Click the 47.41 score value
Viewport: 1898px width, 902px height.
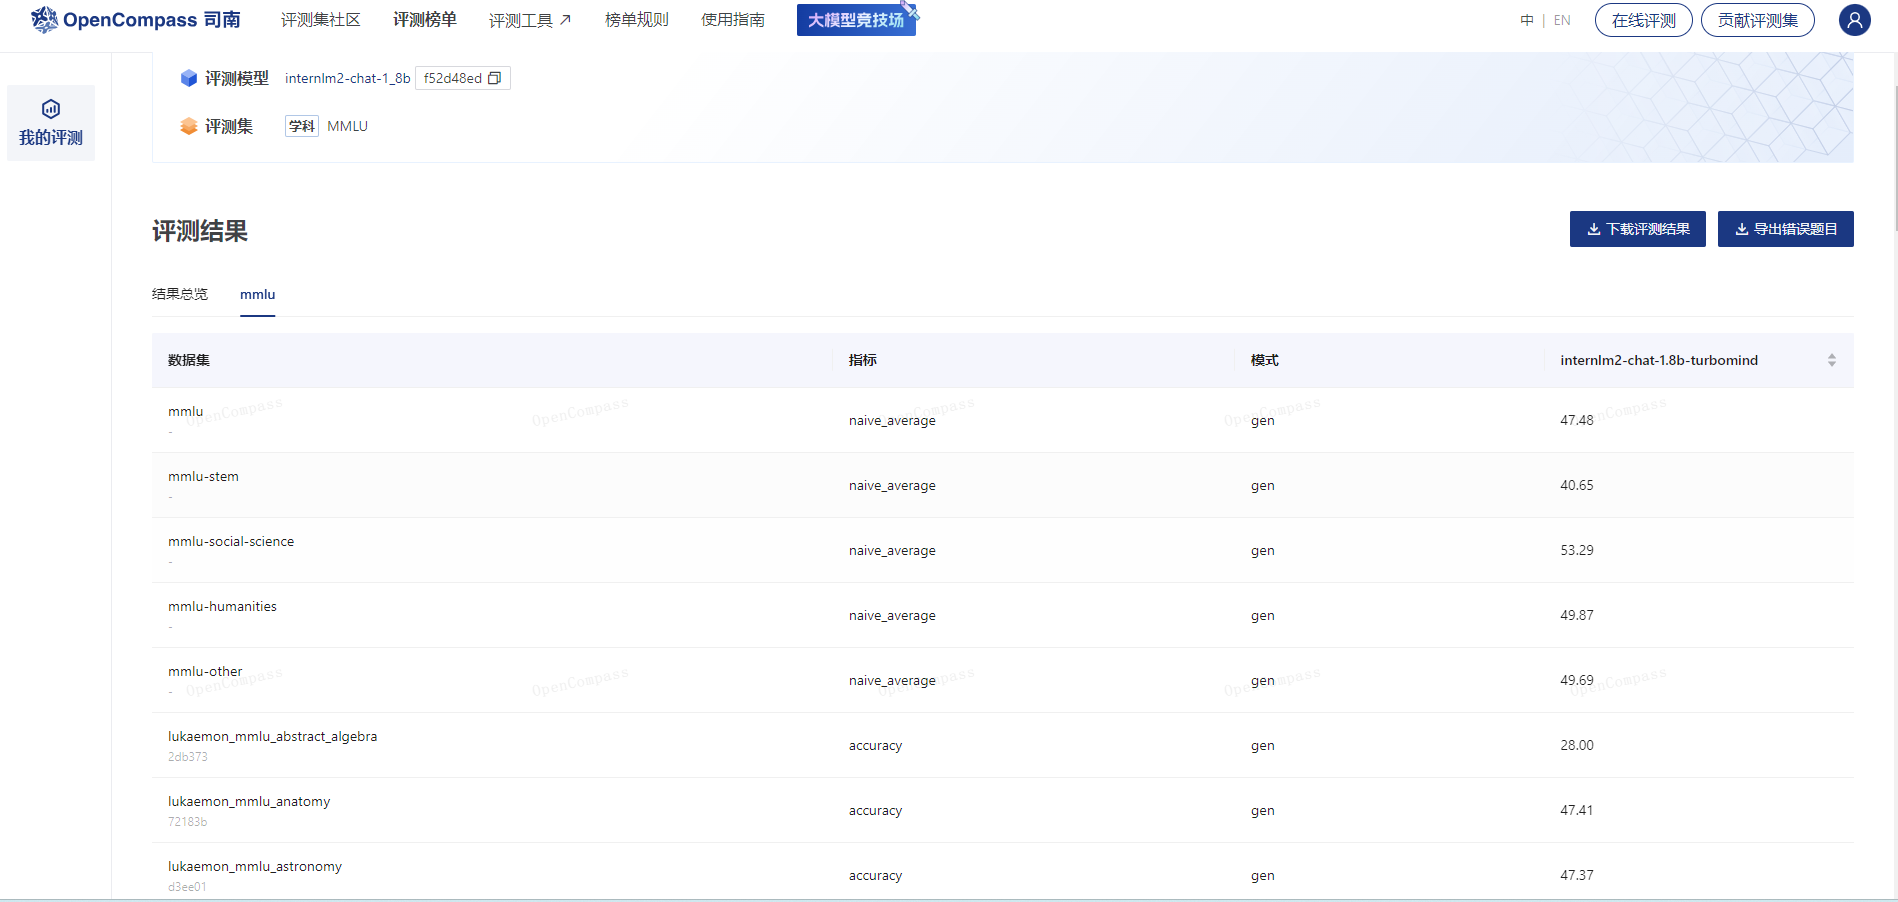[x=1577, y=810]
